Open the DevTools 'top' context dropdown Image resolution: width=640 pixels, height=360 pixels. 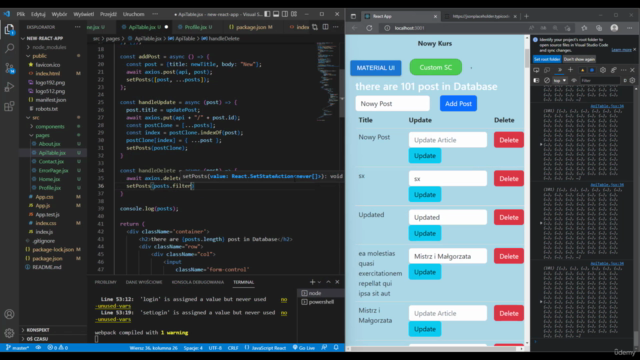coord(560,80)
